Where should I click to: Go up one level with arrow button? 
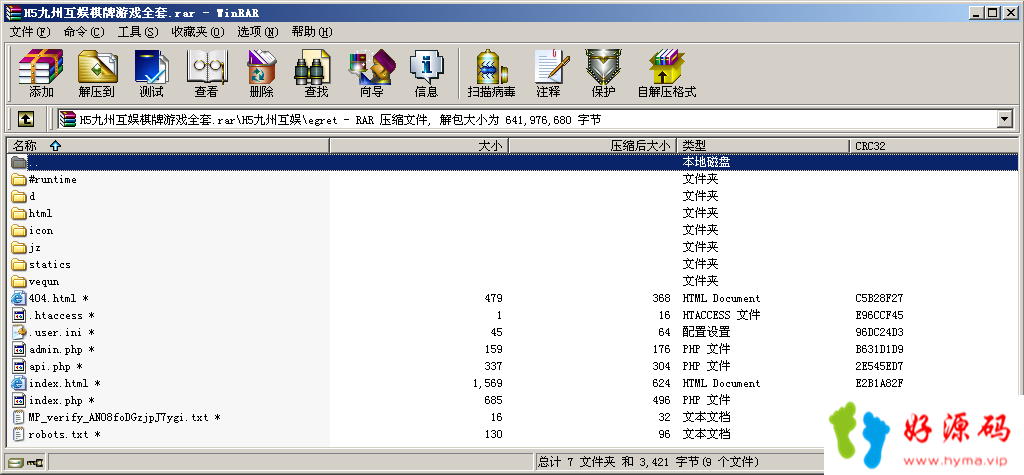click(x=25, y=119)
